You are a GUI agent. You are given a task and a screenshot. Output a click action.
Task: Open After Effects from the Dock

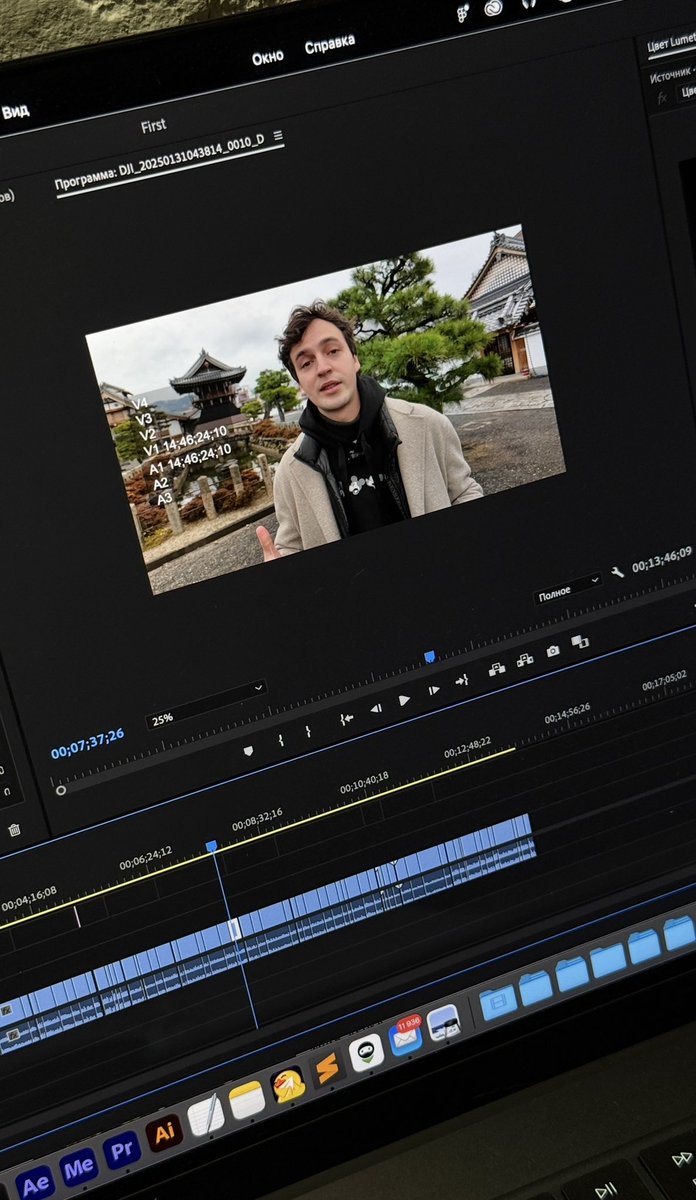[35, 1184]
